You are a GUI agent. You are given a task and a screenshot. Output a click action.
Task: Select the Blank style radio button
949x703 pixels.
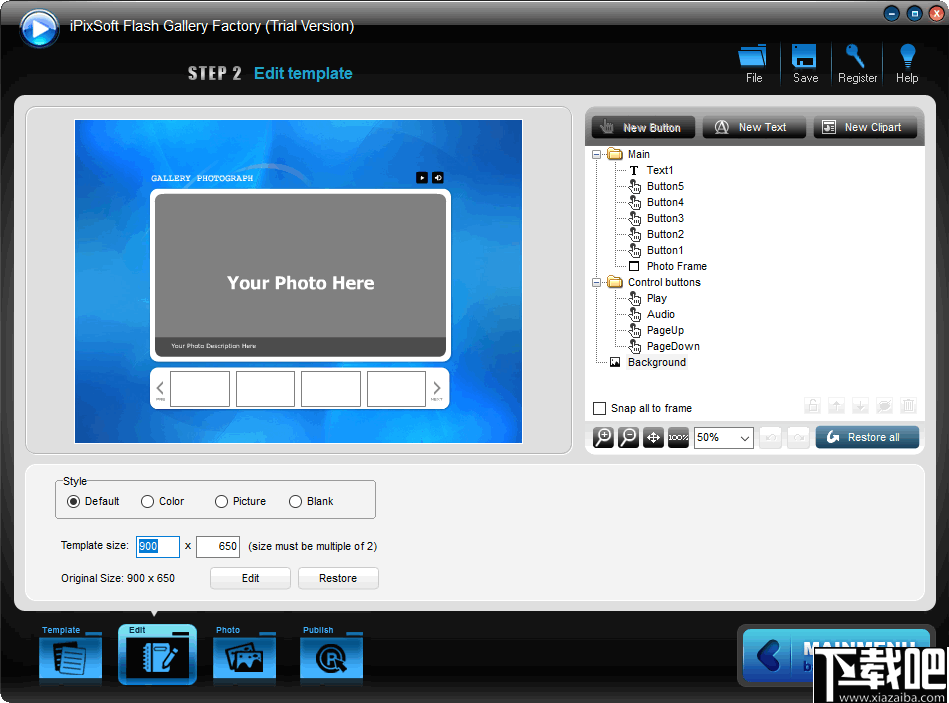pyautogui.click(x=295, y=502)
